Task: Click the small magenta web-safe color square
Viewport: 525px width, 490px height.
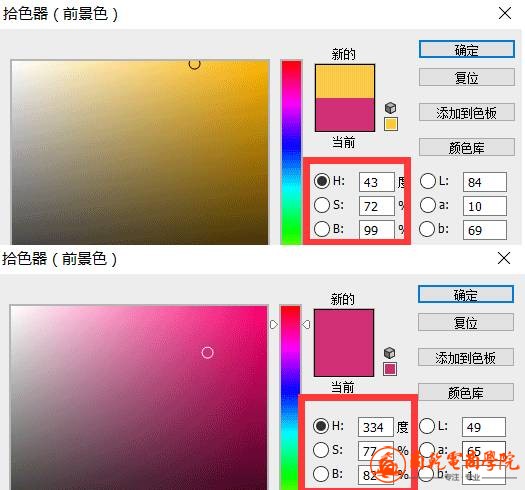Action: tap(390, 369)
